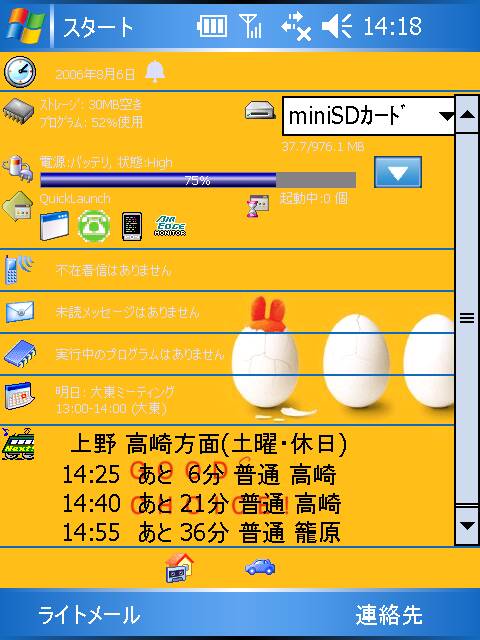Click the alarm bell icon
Viewport: 480px width, 640px height.
click(155, 71)
